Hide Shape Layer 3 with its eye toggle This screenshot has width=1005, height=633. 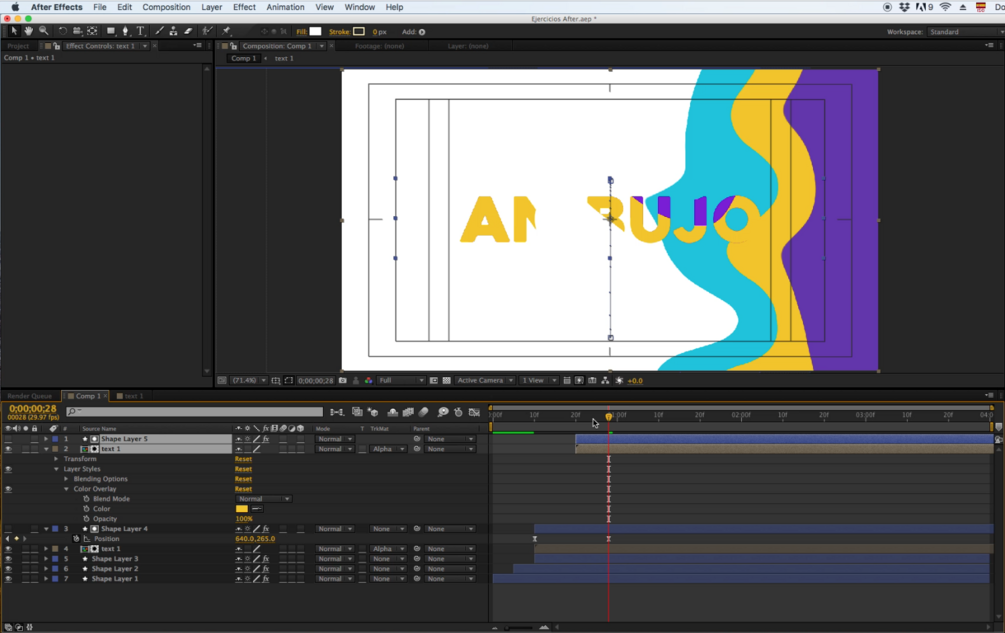7,559
